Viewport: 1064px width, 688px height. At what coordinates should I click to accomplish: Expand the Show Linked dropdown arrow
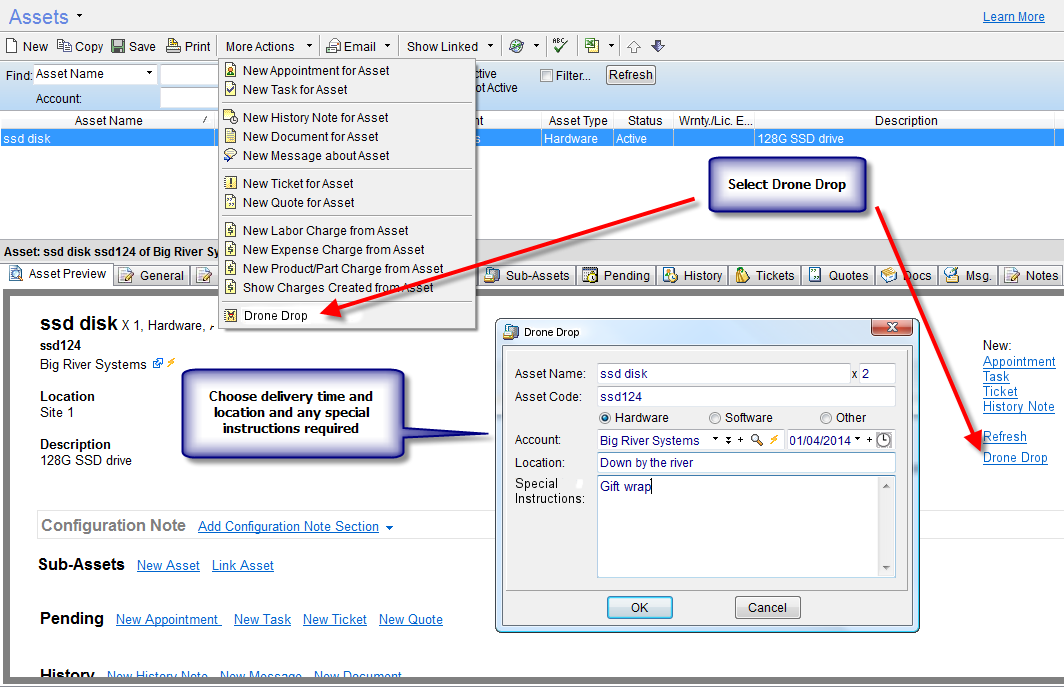[490, 46]
